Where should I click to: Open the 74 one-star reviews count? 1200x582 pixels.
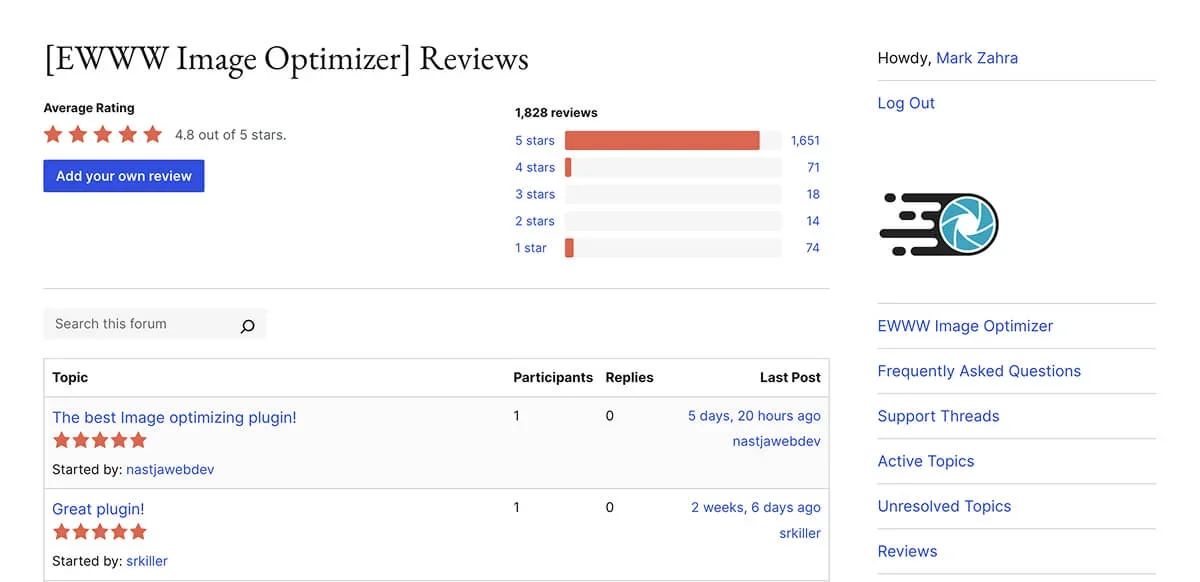(x=813, y=248)
